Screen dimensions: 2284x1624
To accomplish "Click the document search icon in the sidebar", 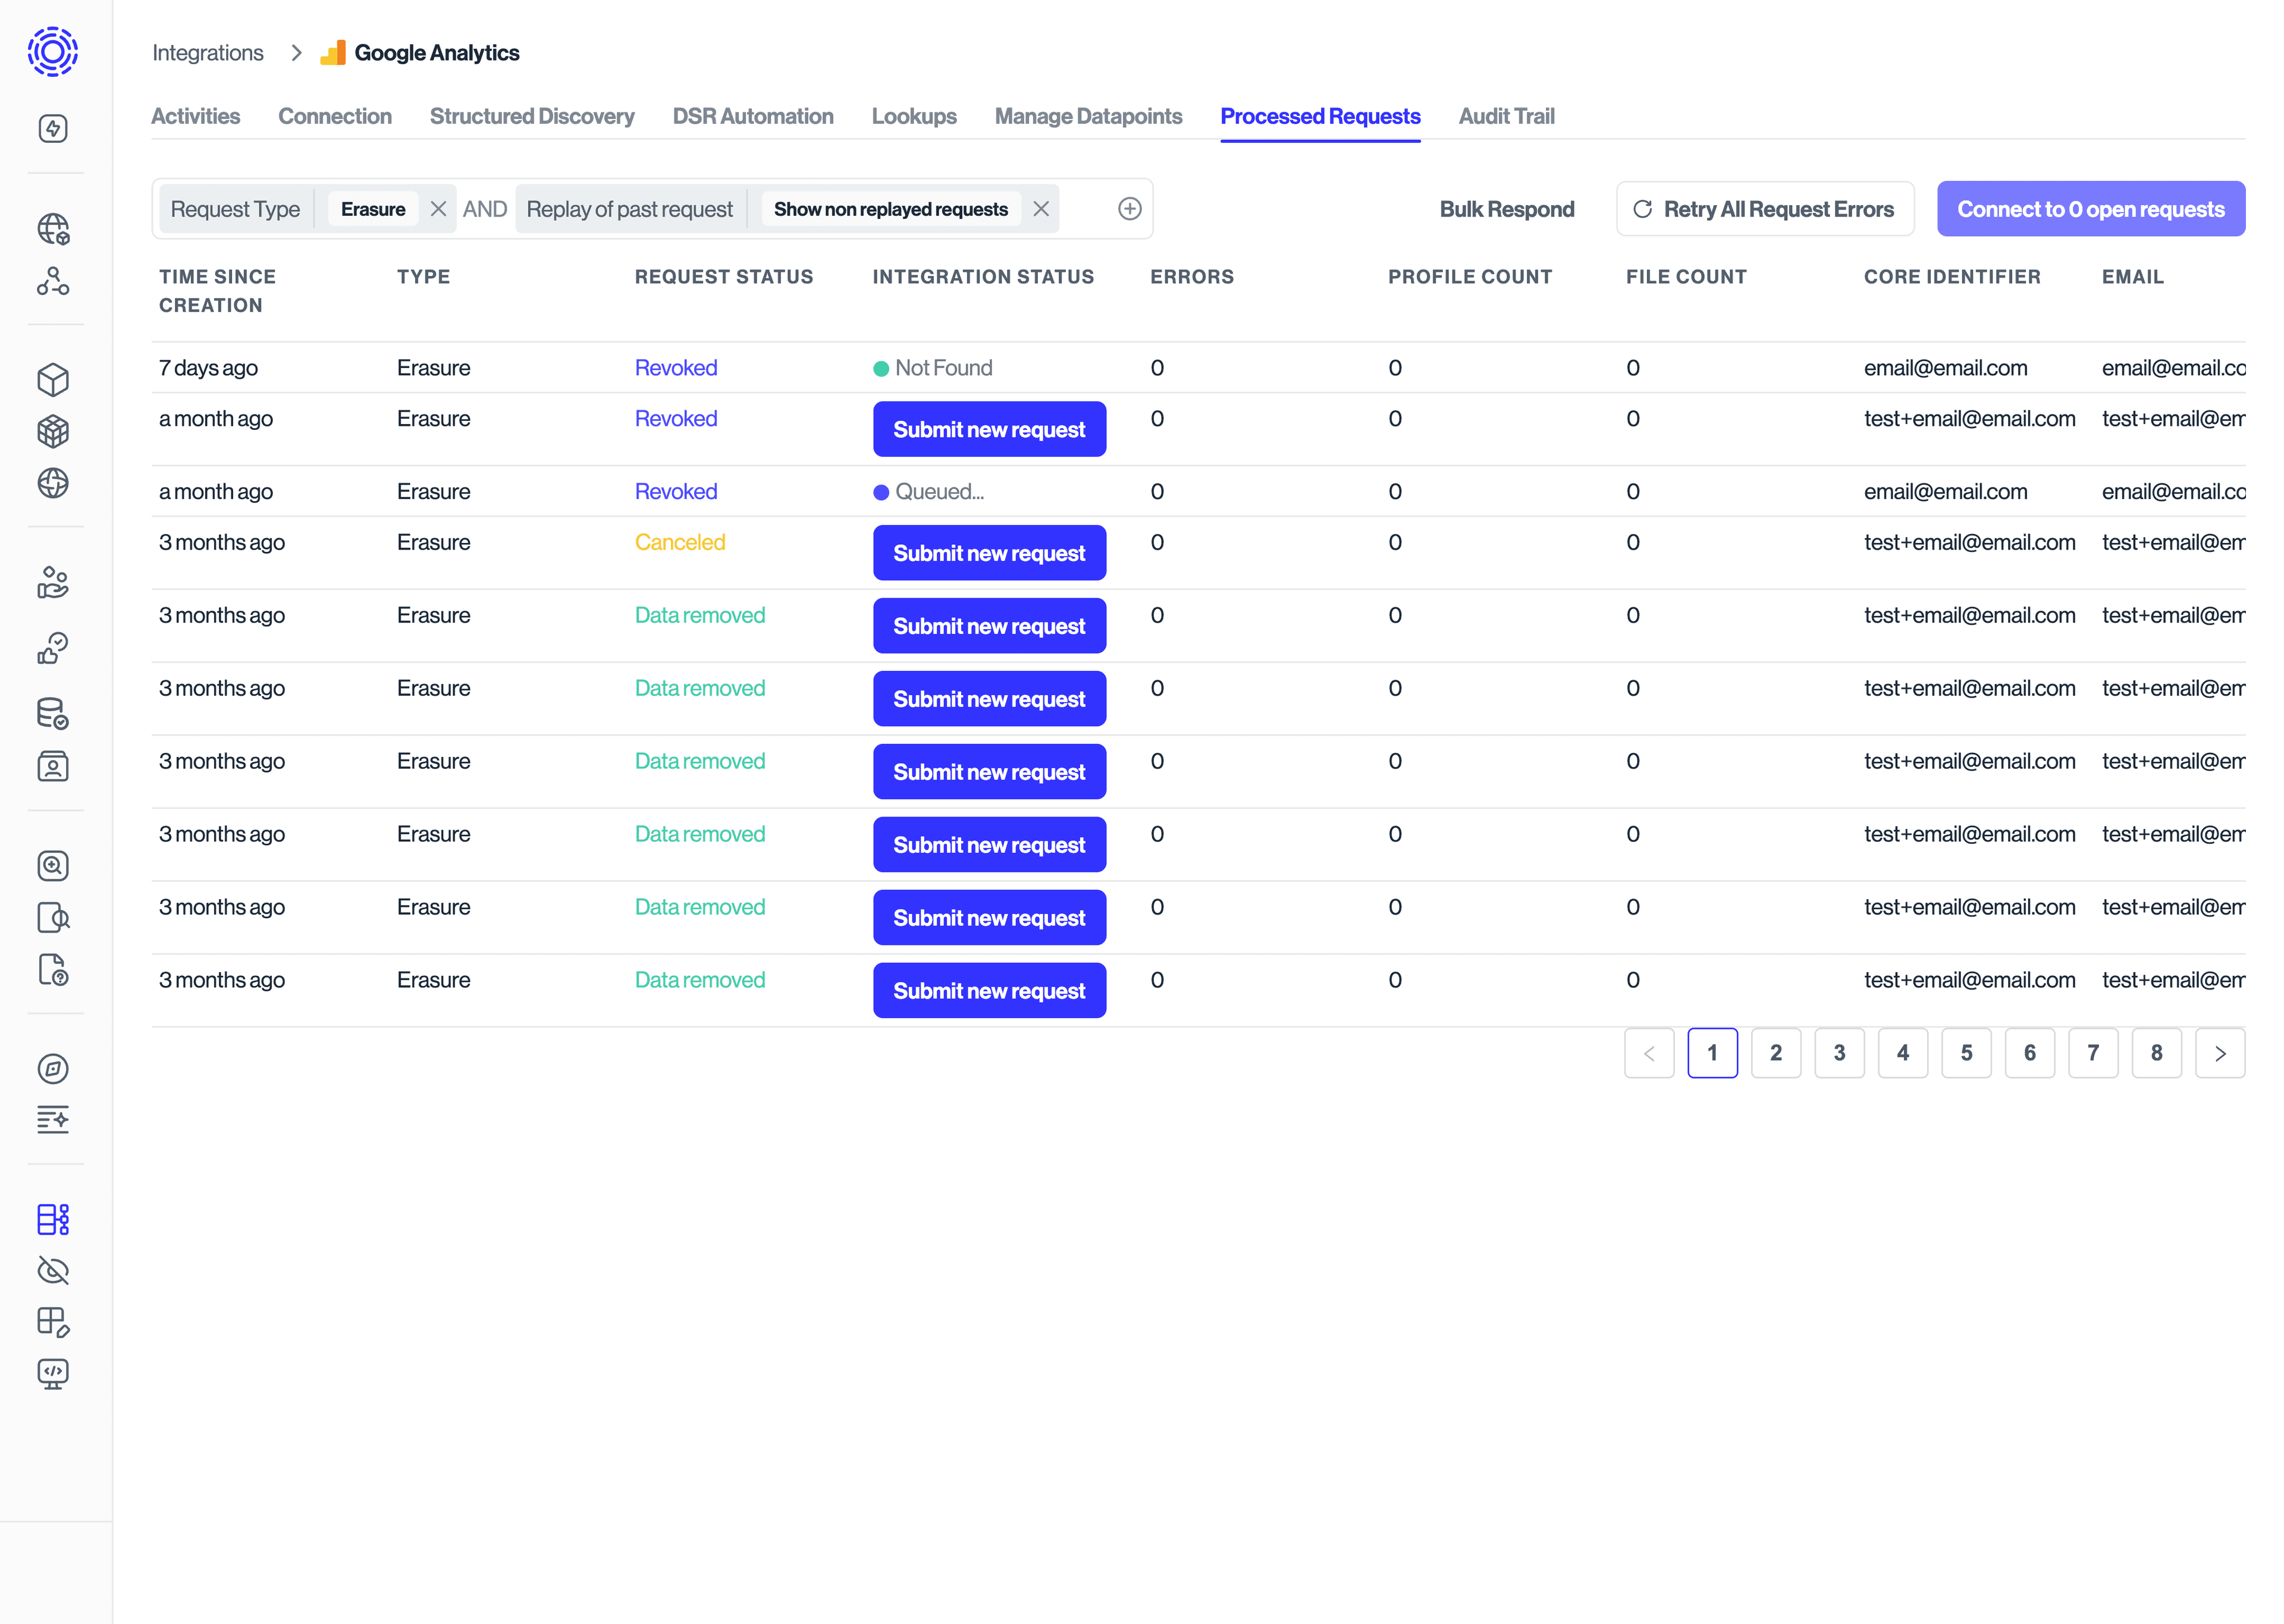I will [54, 918].
